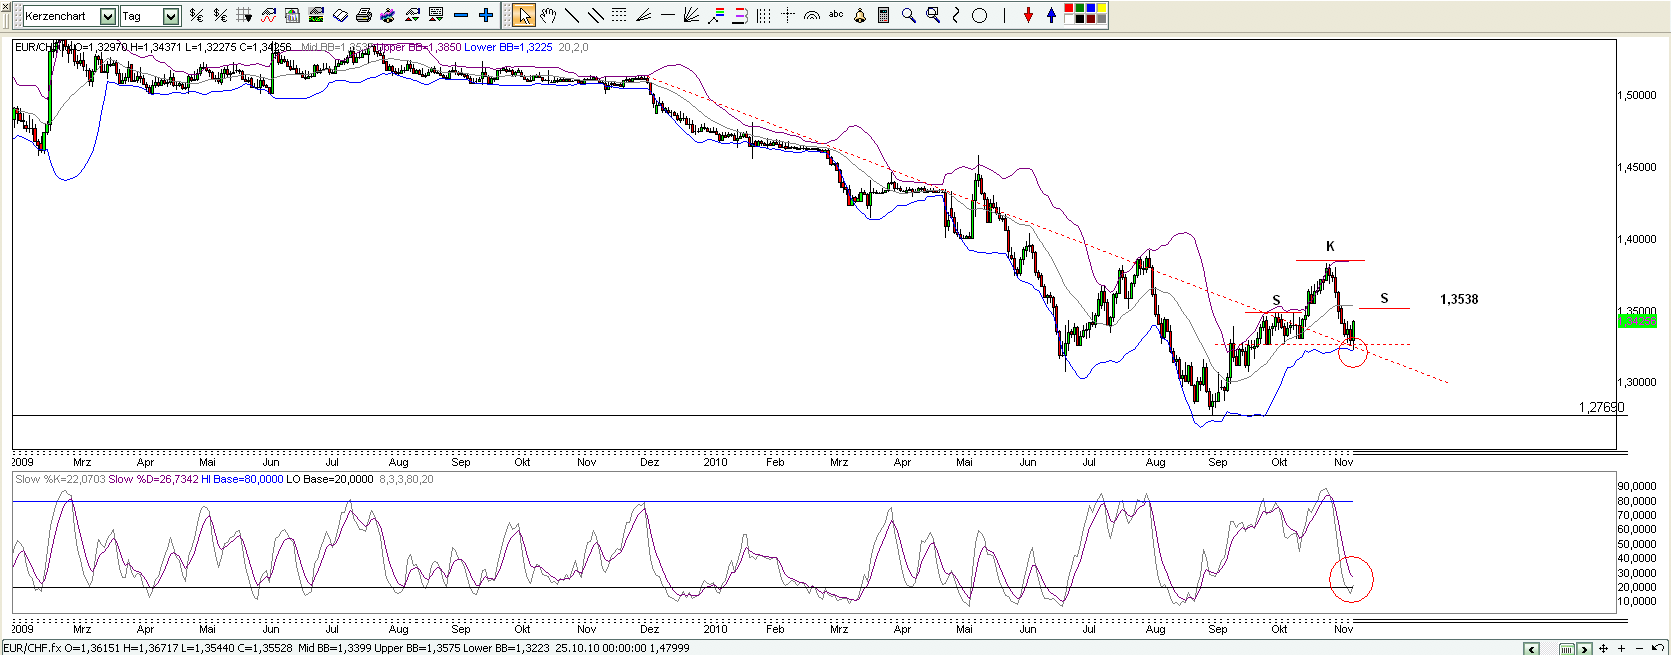The image size is (1671, 655).
Task: Select the circle drawing tool
Action: [979, 15]
